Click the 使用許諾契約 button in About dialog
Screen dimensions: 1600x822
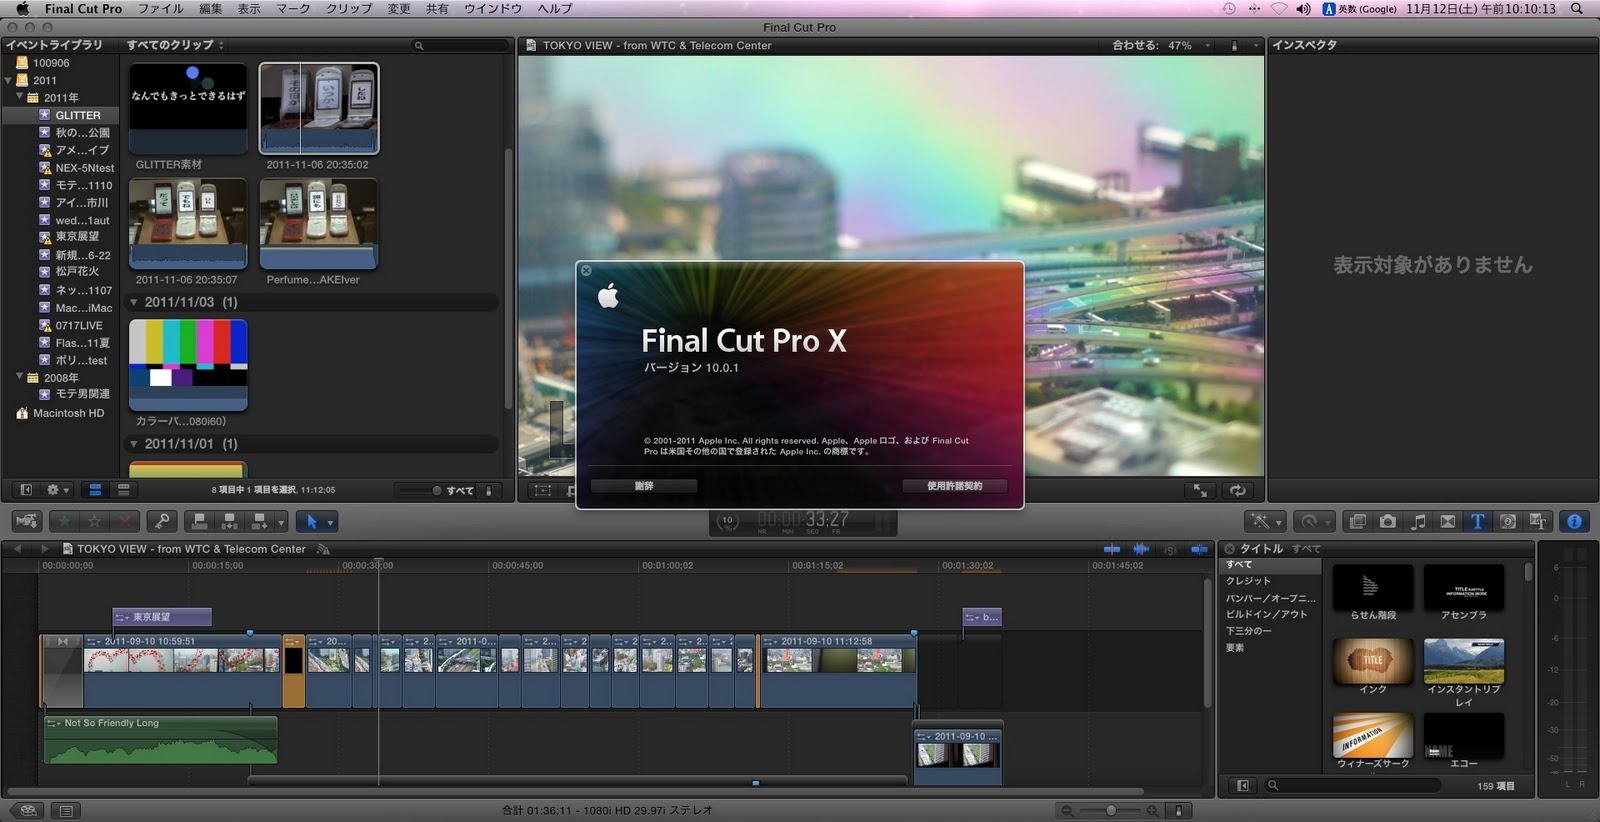click(x=954, y=486)
